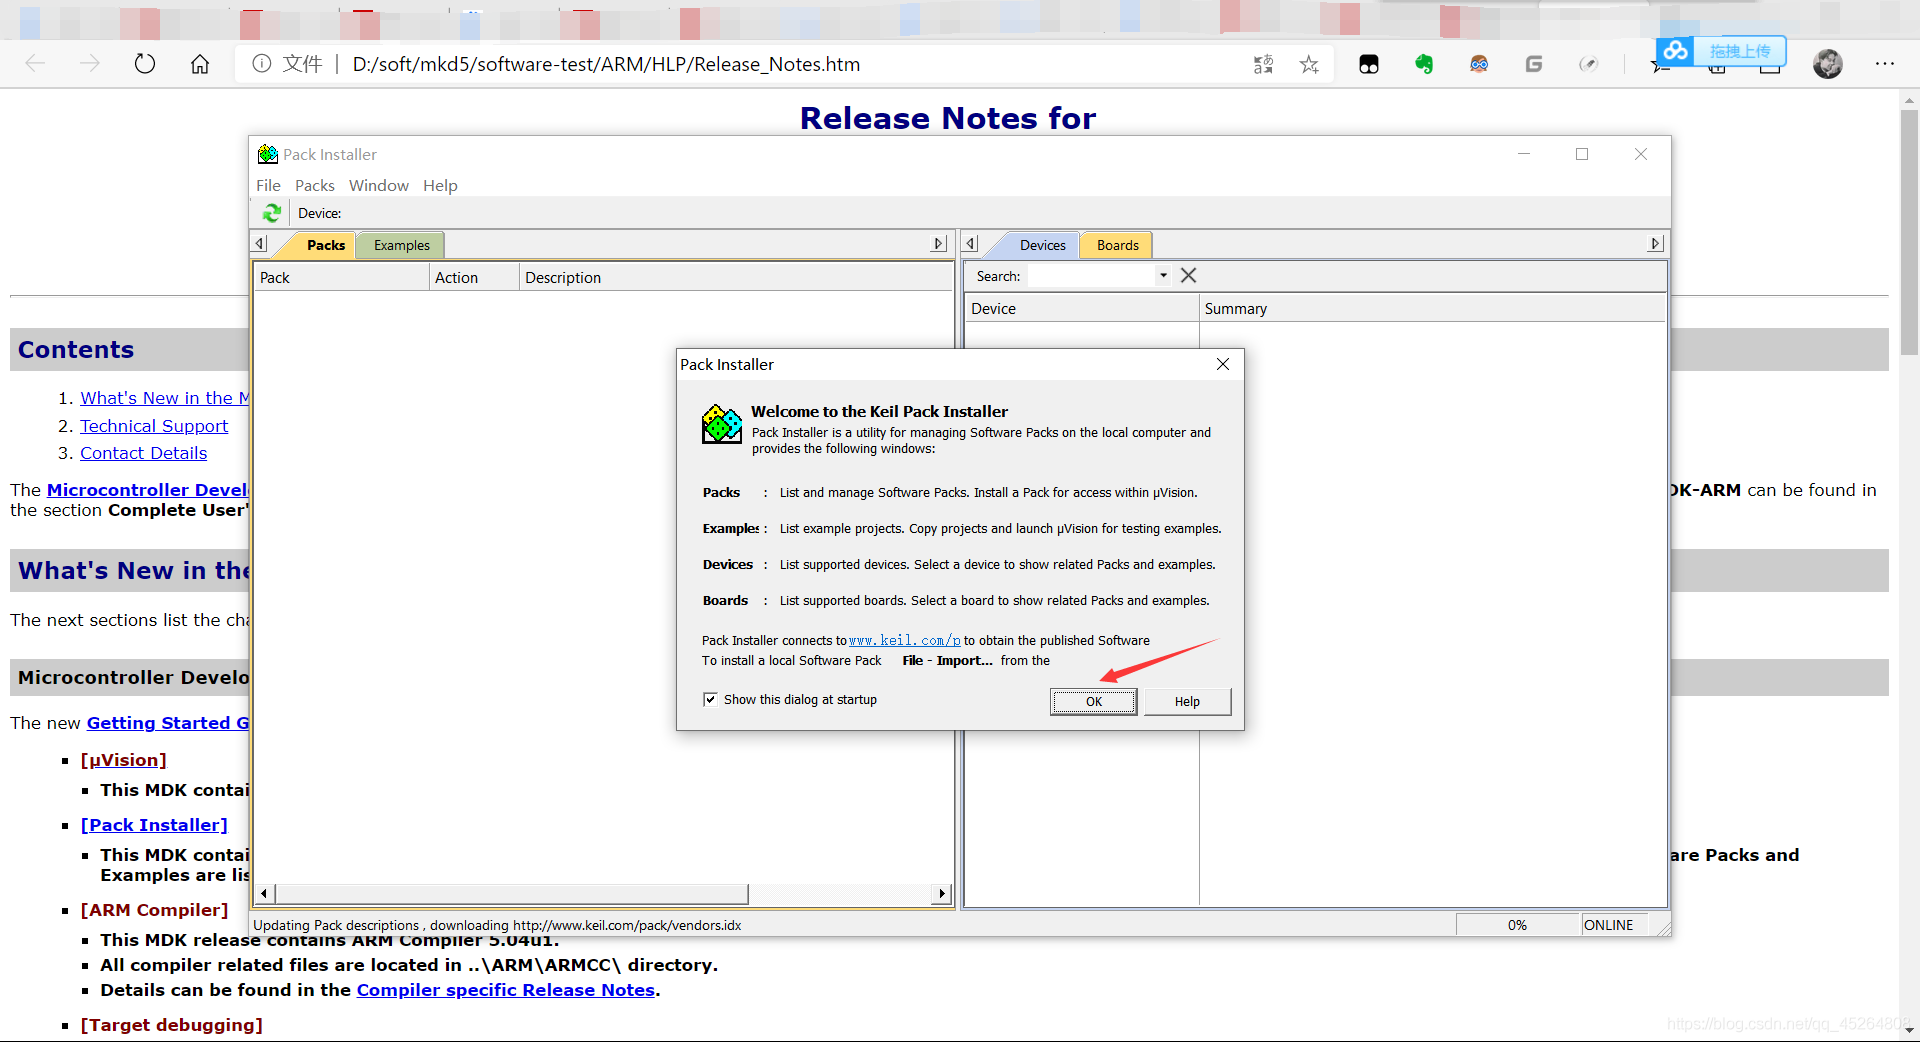1920x1042 pixels.
Task: Click the translate page icon
Action: 1263,64
